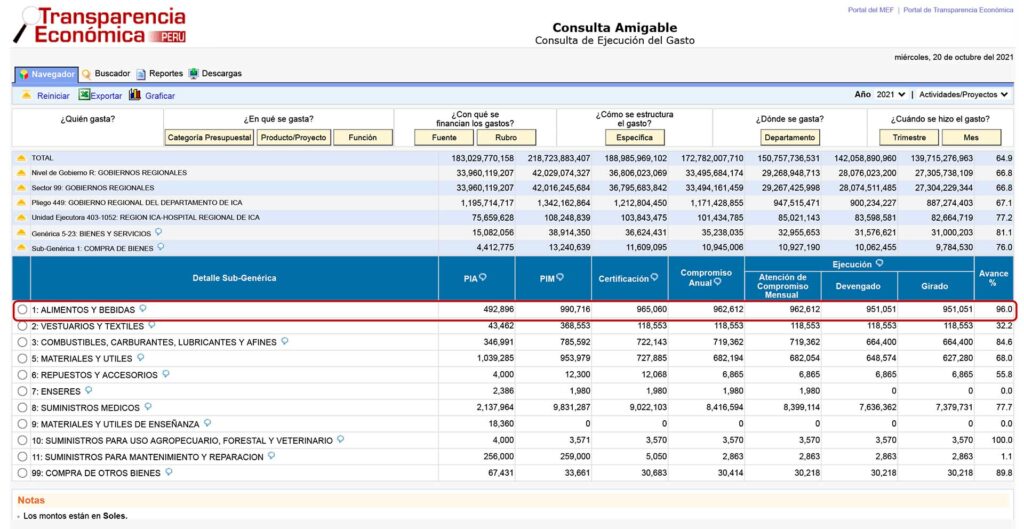Click info bubble beside Compromiso Anual header
The image size is (1024, 529).
[718, 282]
